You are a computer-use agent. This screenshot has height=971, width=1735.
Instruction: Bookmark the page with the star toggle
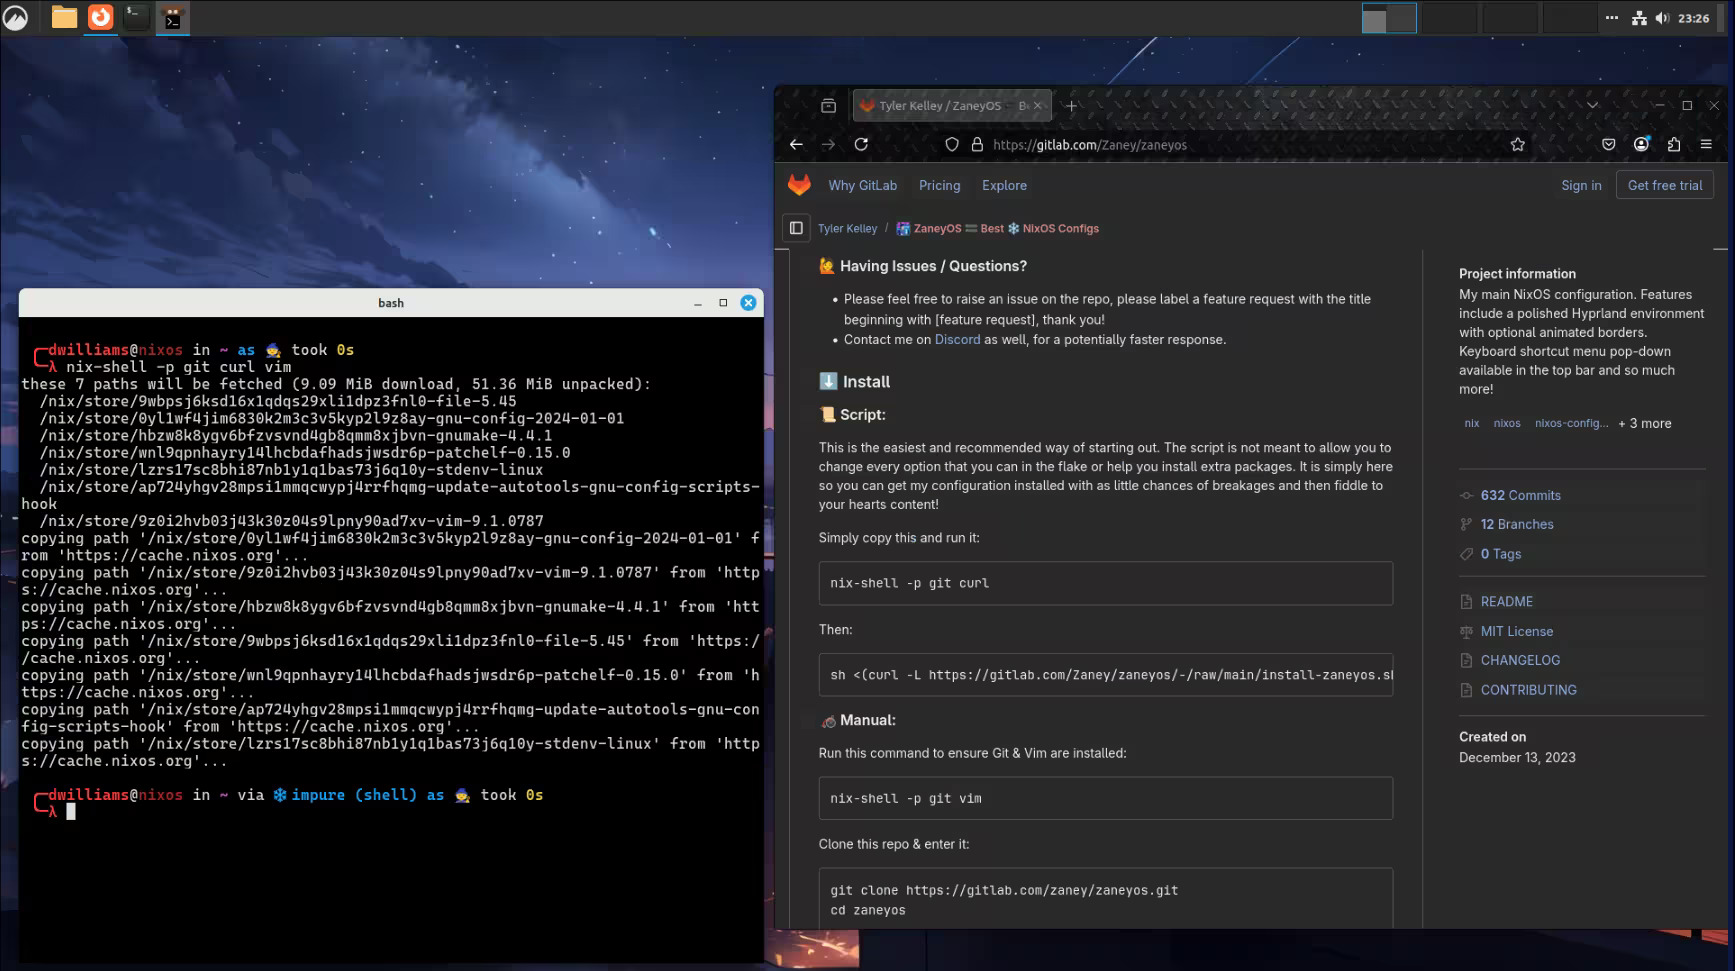click(1518, 144)
